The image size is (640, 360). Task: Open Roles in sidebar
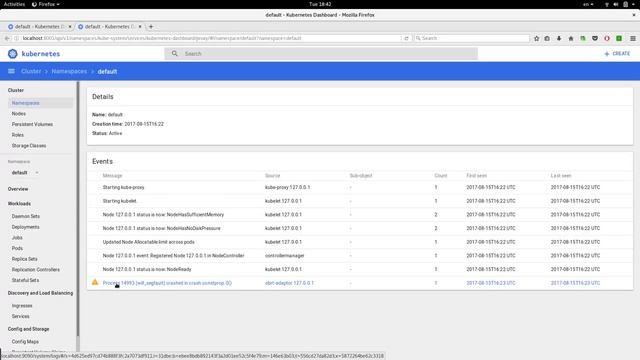(18, 135)
